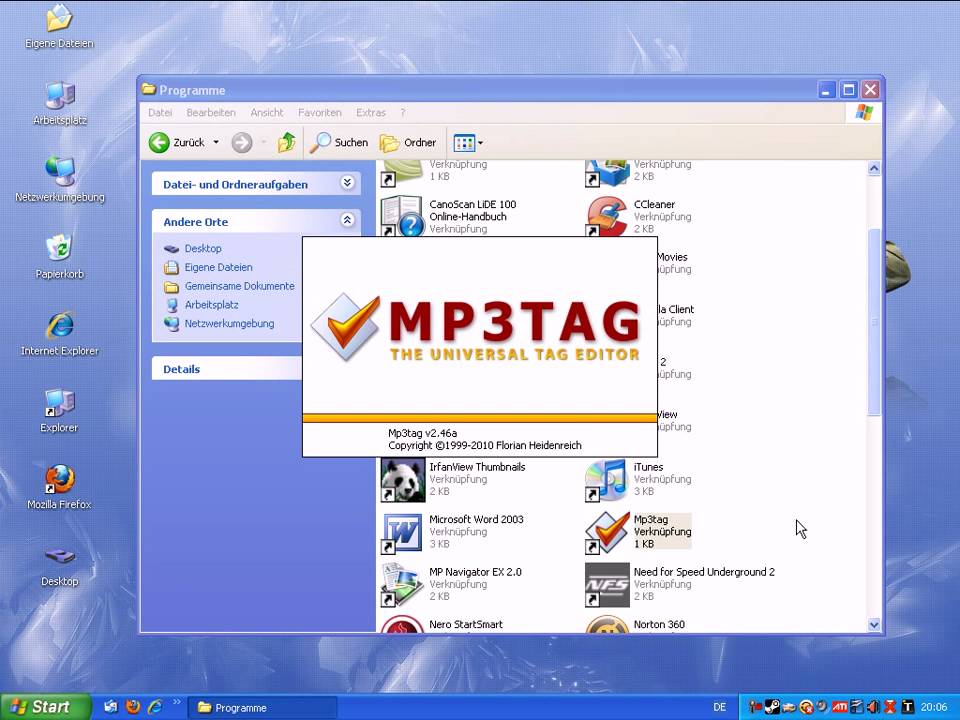The image size is (960, 720).
Task: Go to Eigene Dateien link
Action: click(218, 268)
